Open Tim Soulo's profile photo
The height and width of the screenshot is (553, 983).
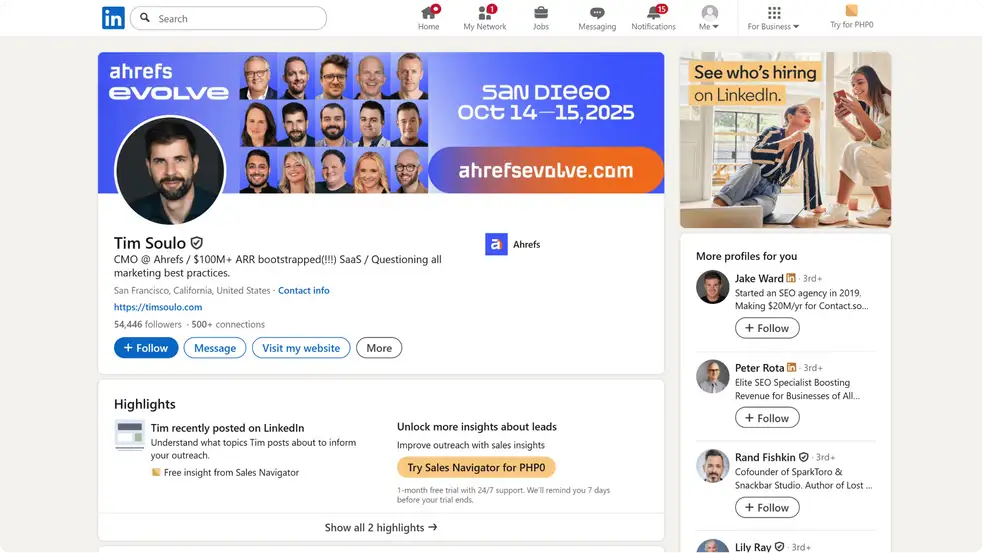170,170
